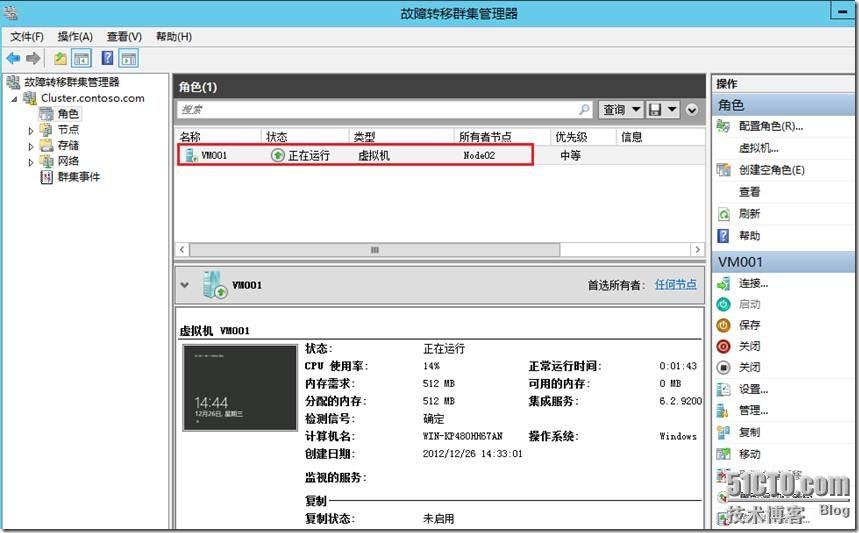Open the Help (帮助) menu
Screen dimensions: 859x533
(174, 37)
